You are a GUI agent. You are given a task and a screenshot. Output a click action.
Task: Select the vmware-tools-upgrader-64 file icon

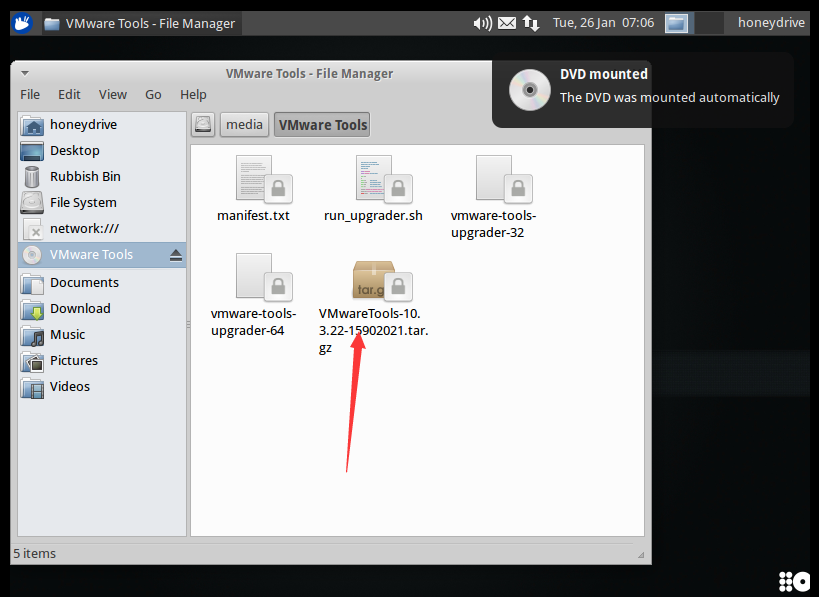[263, 277]
